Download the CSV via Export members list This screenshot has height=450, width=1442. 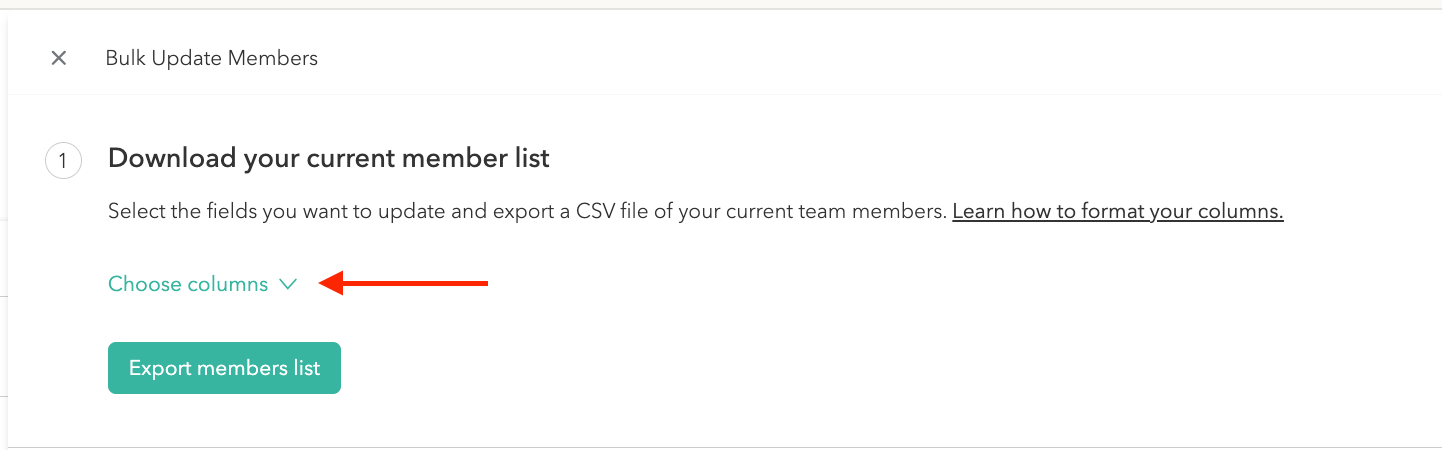224,368
